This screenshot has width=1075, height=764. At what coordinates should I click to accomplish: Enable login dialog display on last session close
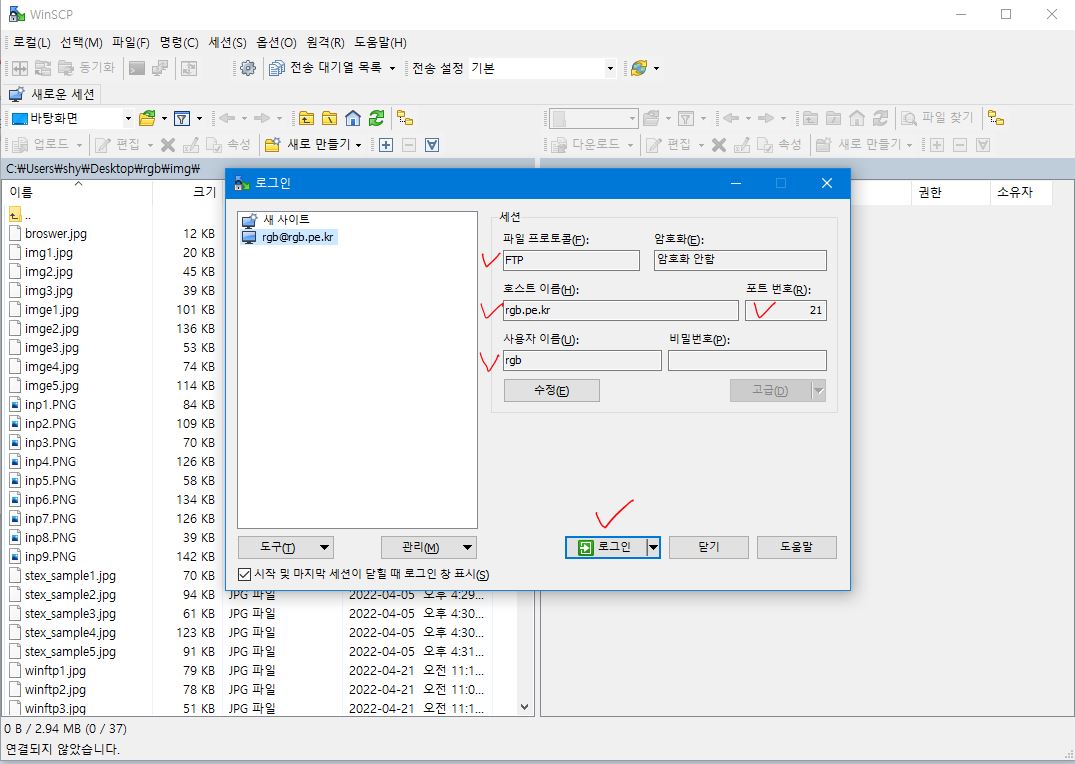click(x=243, y=573)
